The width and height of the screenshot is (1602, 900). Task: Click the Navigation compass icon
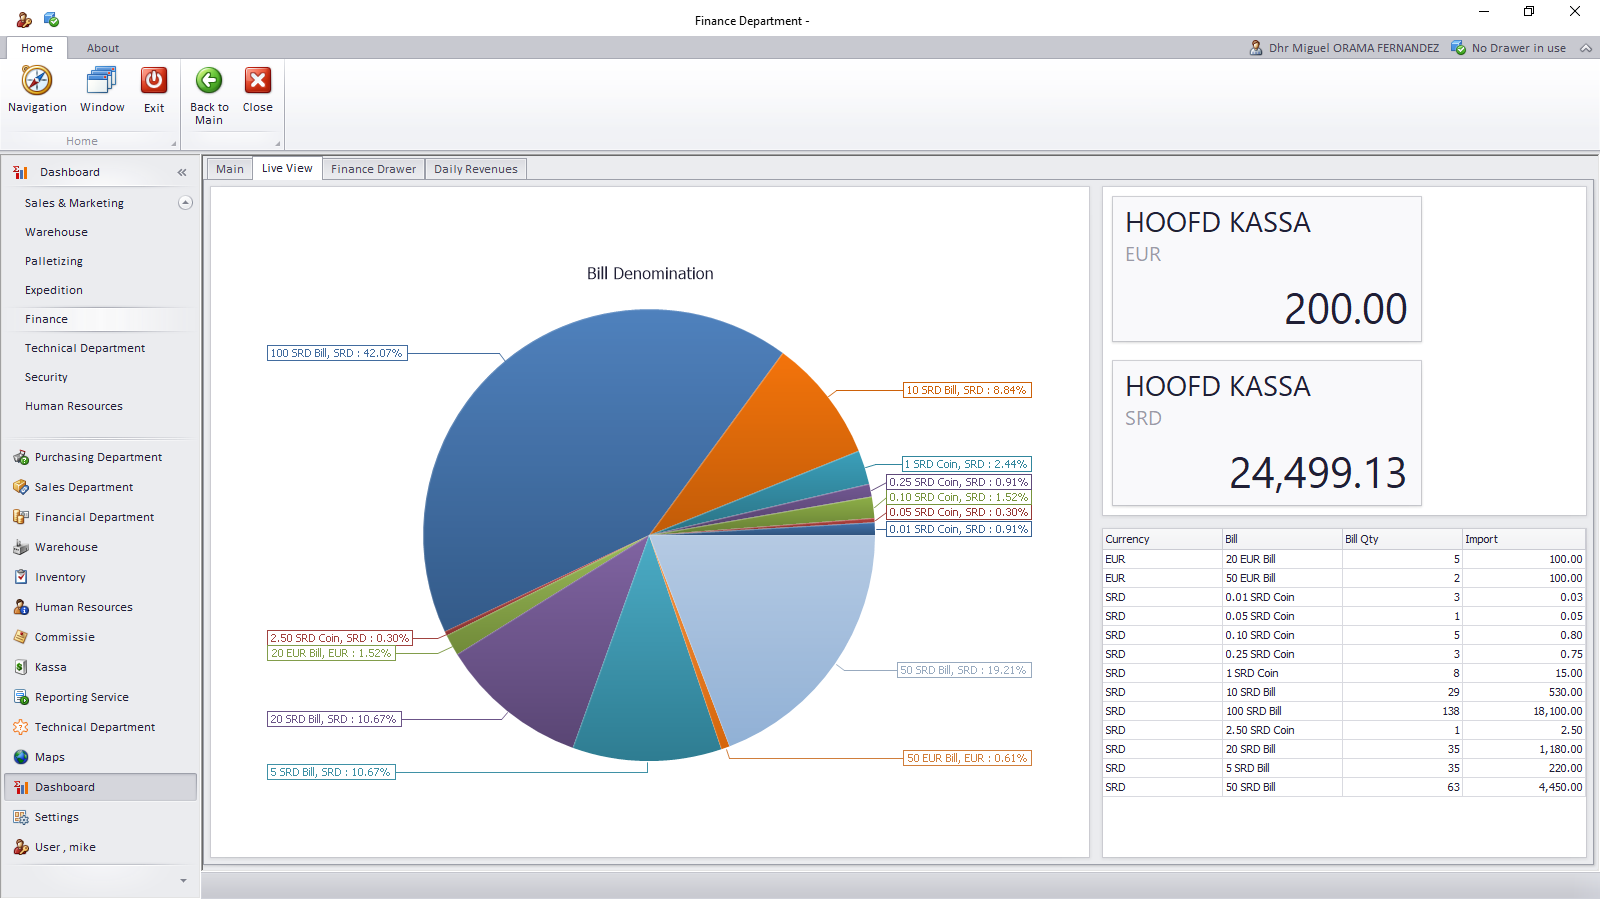tap(37, 81)
